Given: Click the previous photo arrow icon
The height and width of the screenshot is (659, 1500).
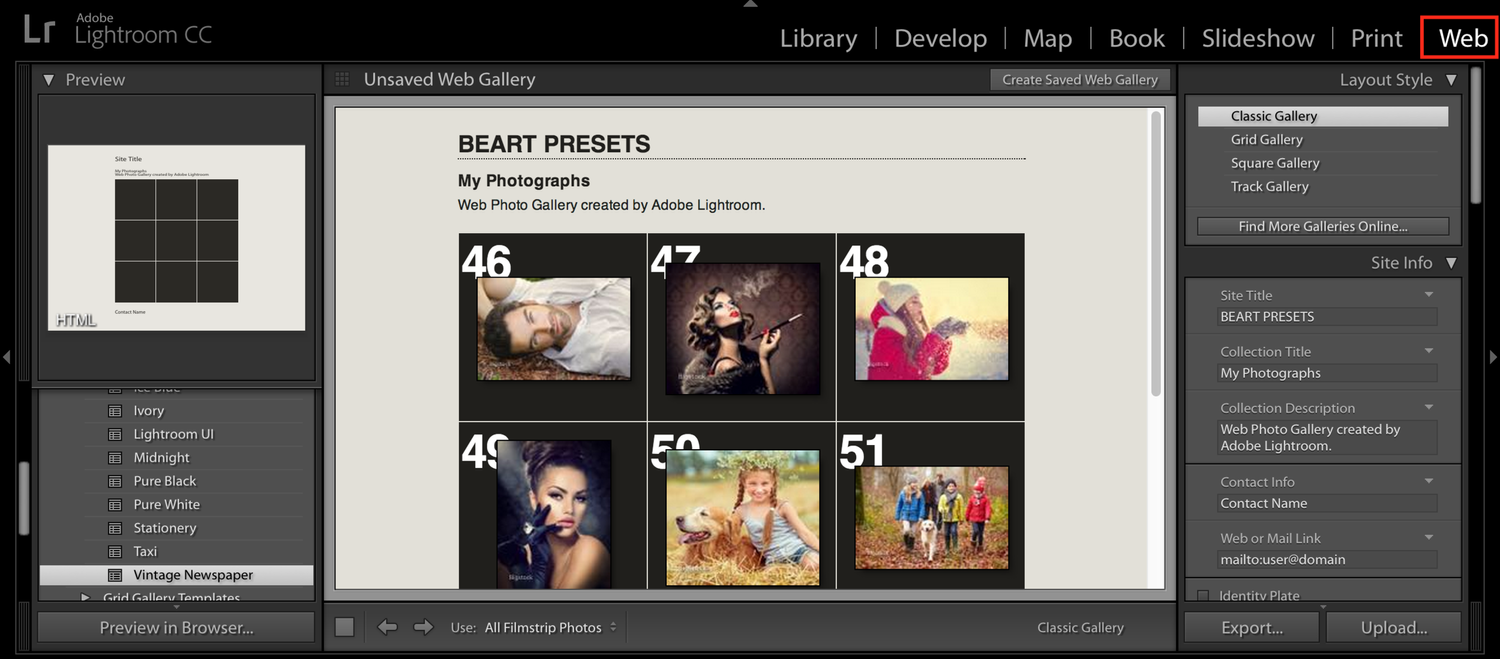Looking at the screenshot, I should (388, 627).
